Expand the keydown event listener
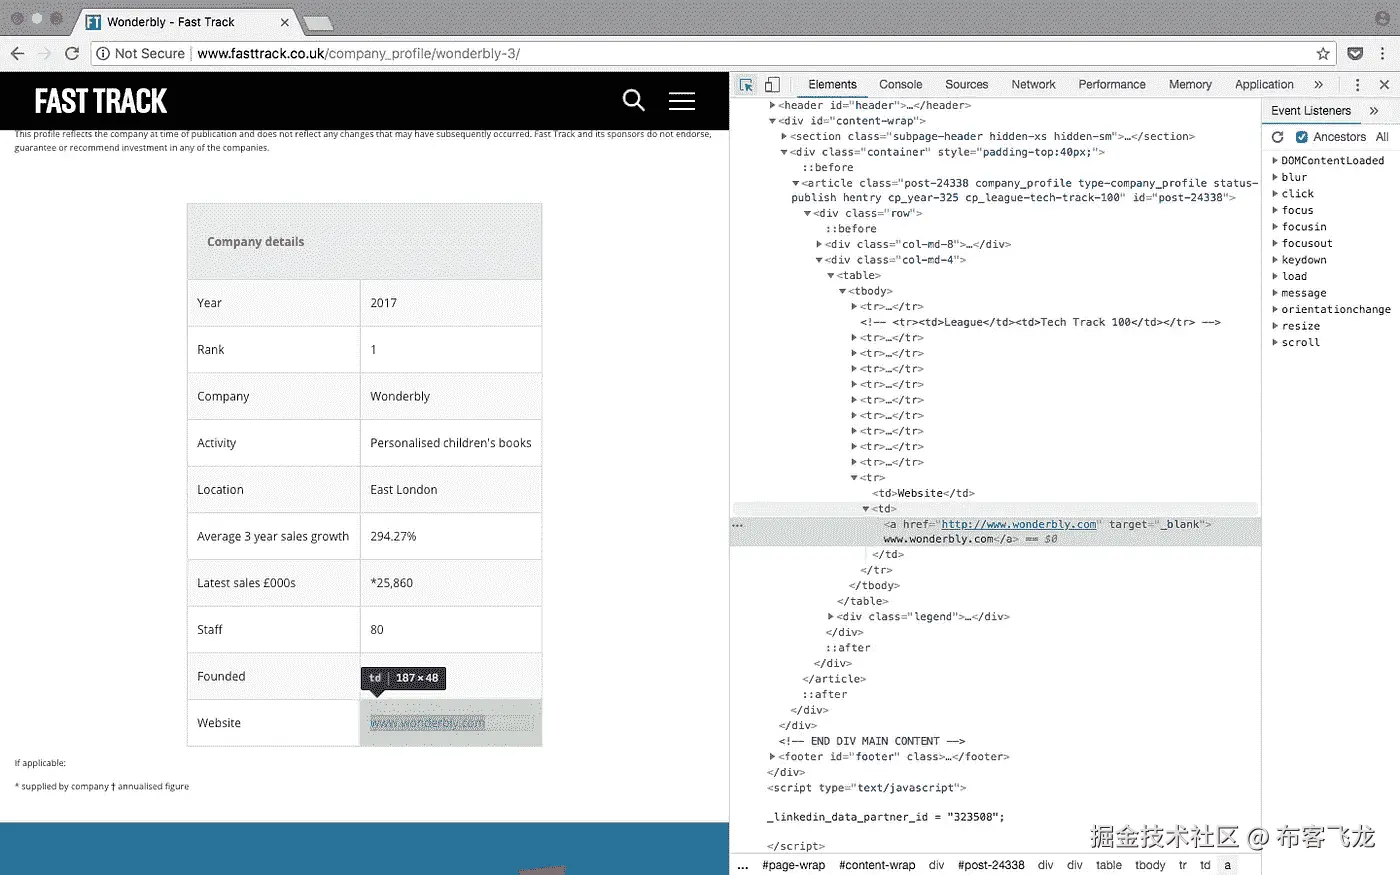This screenshot has height=875, width=1400. (1275, 260)
